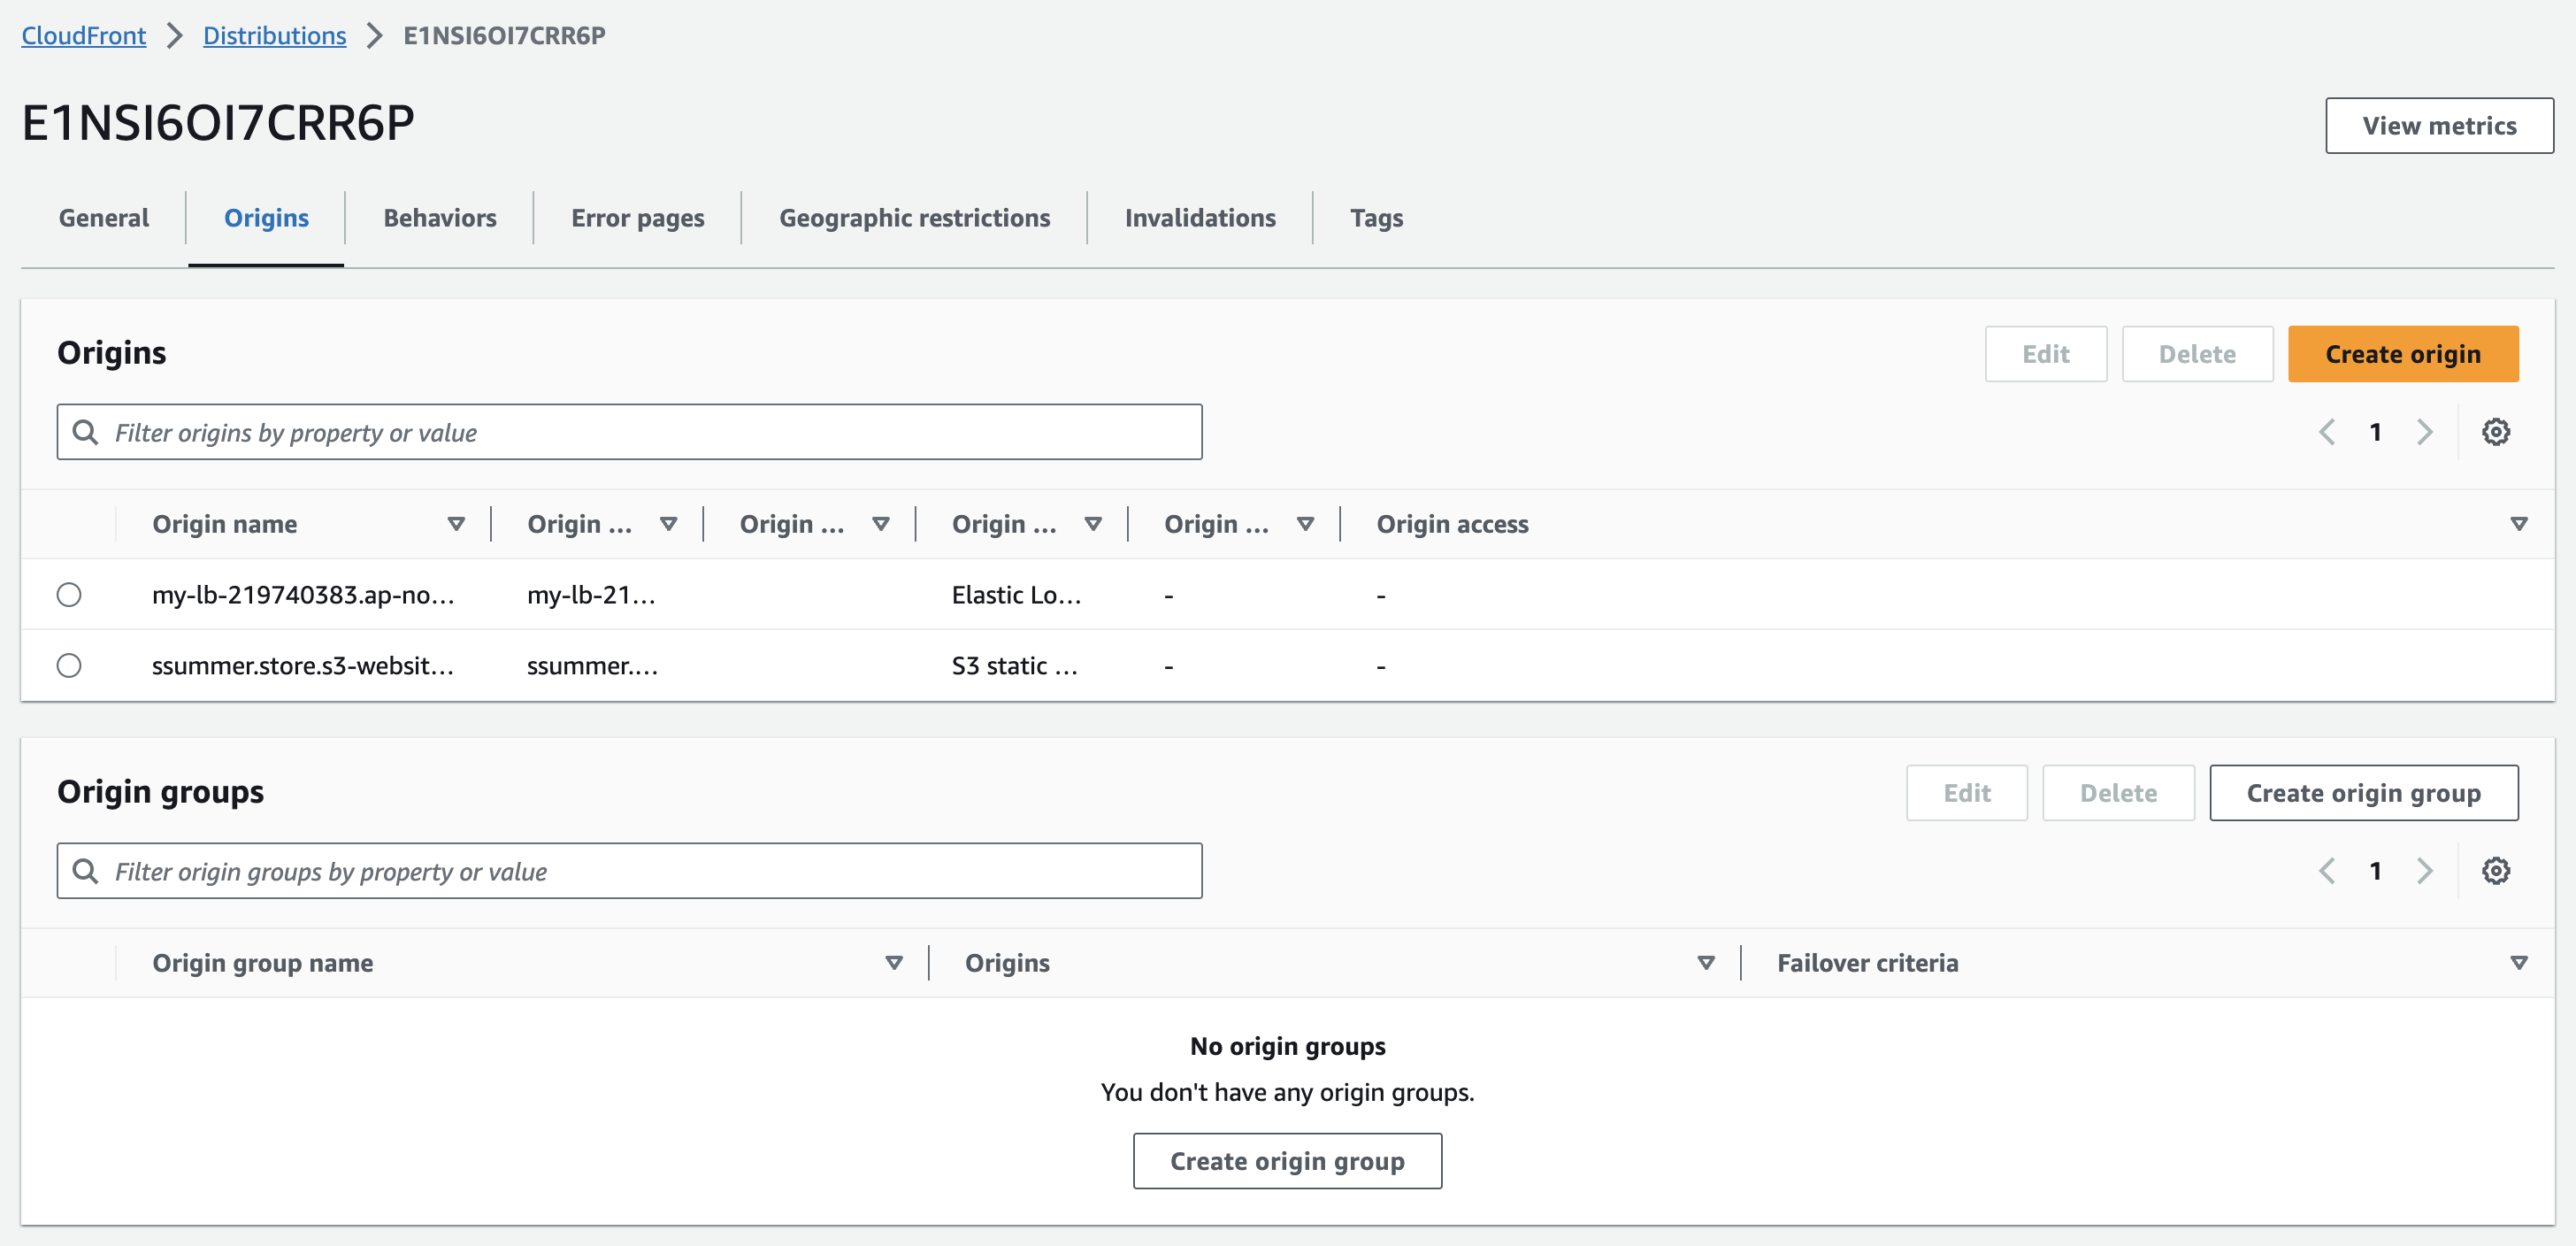The width and height of the screenshot is (2576, 1246).
Task: Open the Invalidations tab
Action: coord(1199,218)
